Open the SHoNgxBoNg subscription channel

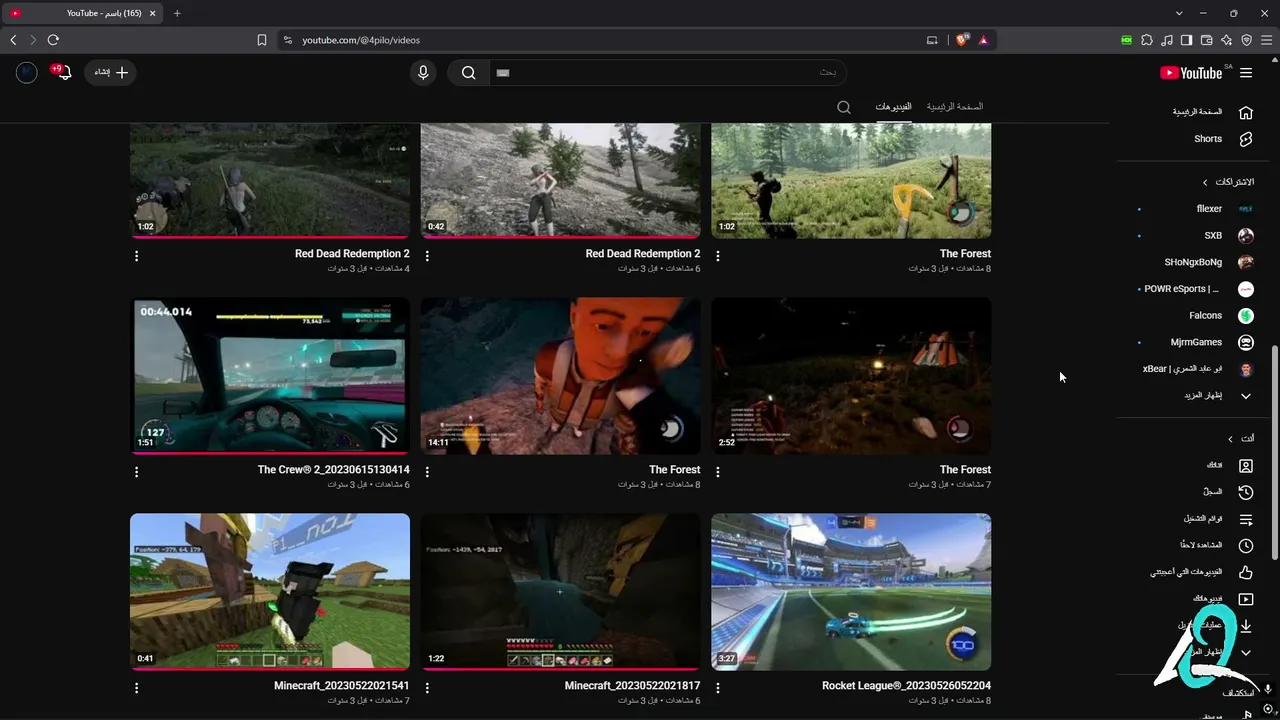pos(1195,262)
